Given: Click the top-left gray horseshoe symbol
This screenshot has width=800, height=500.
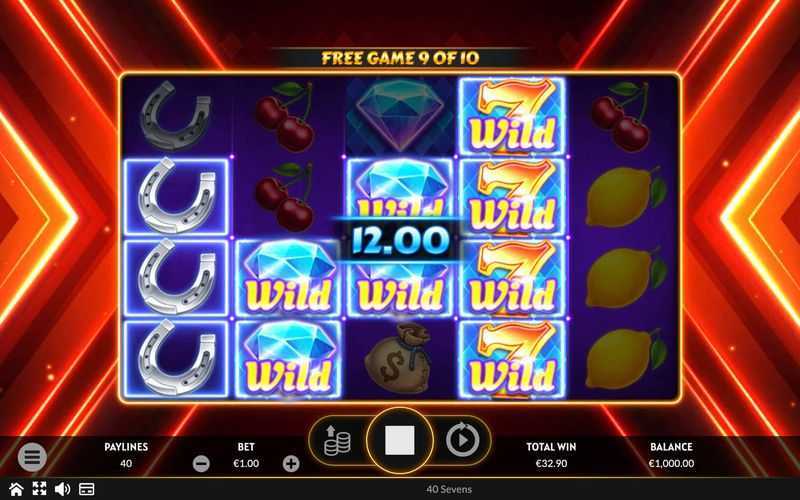Looking at the screenshot, I should click(x=176, y=116).
